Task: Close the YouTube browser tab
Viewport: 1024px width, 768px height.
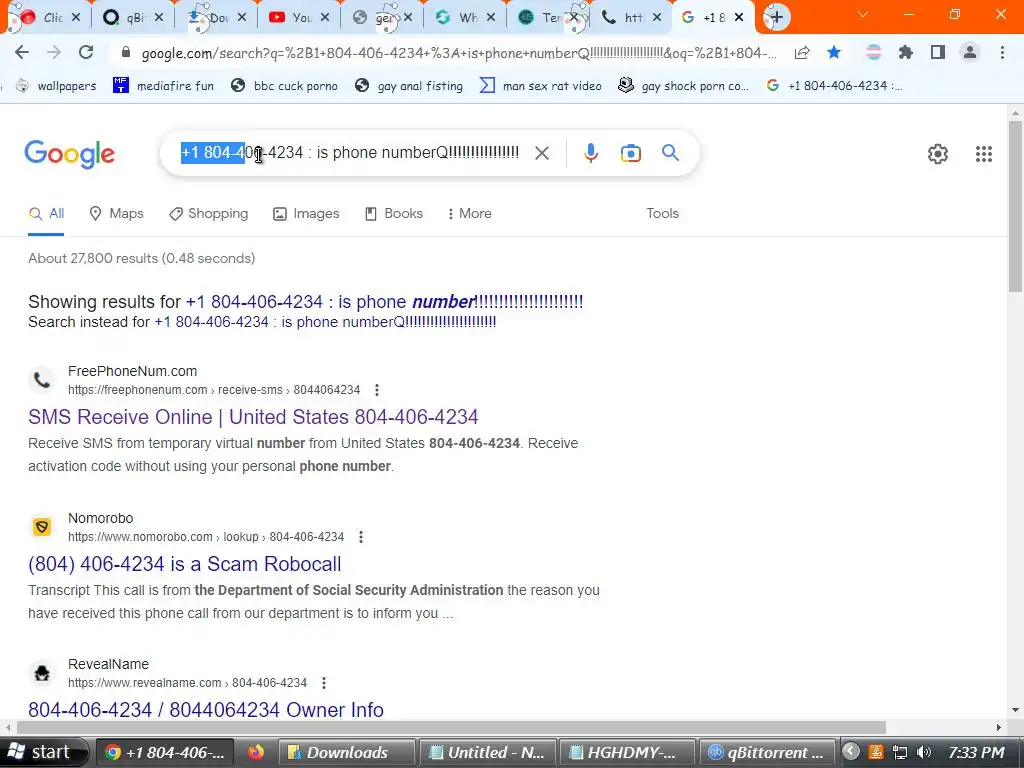Action: [x=325, y=18]
